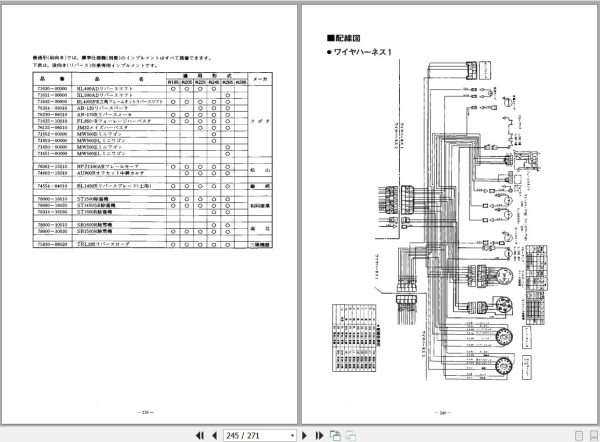Jump to the last page

click(x=319, y=435)
